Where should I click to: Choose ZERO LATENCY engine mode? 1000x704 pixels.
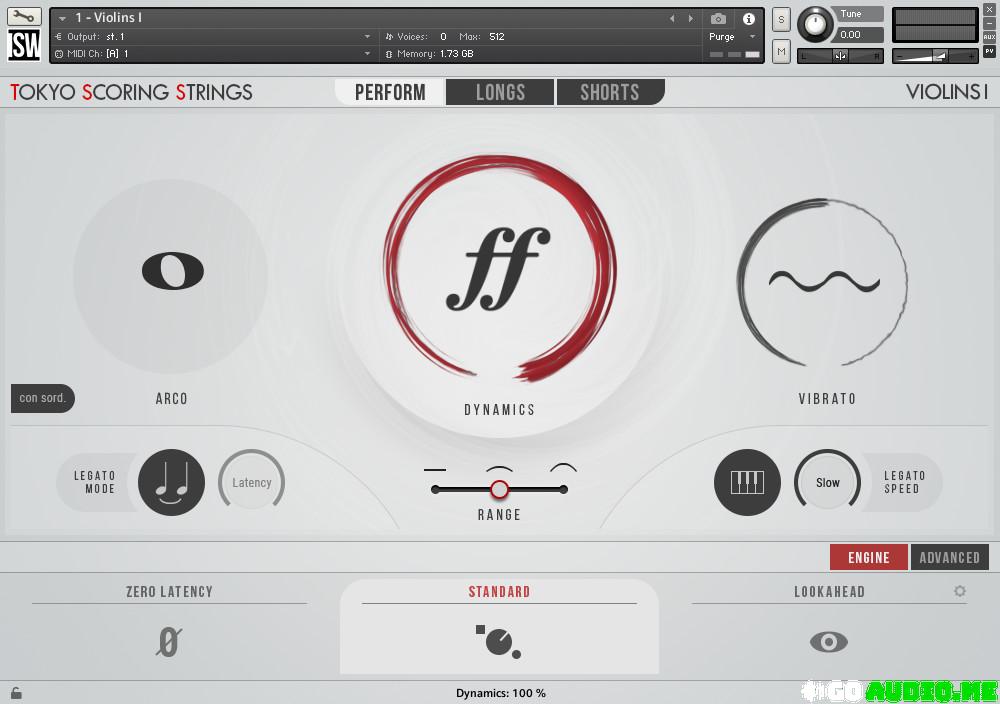coord(169,592)
